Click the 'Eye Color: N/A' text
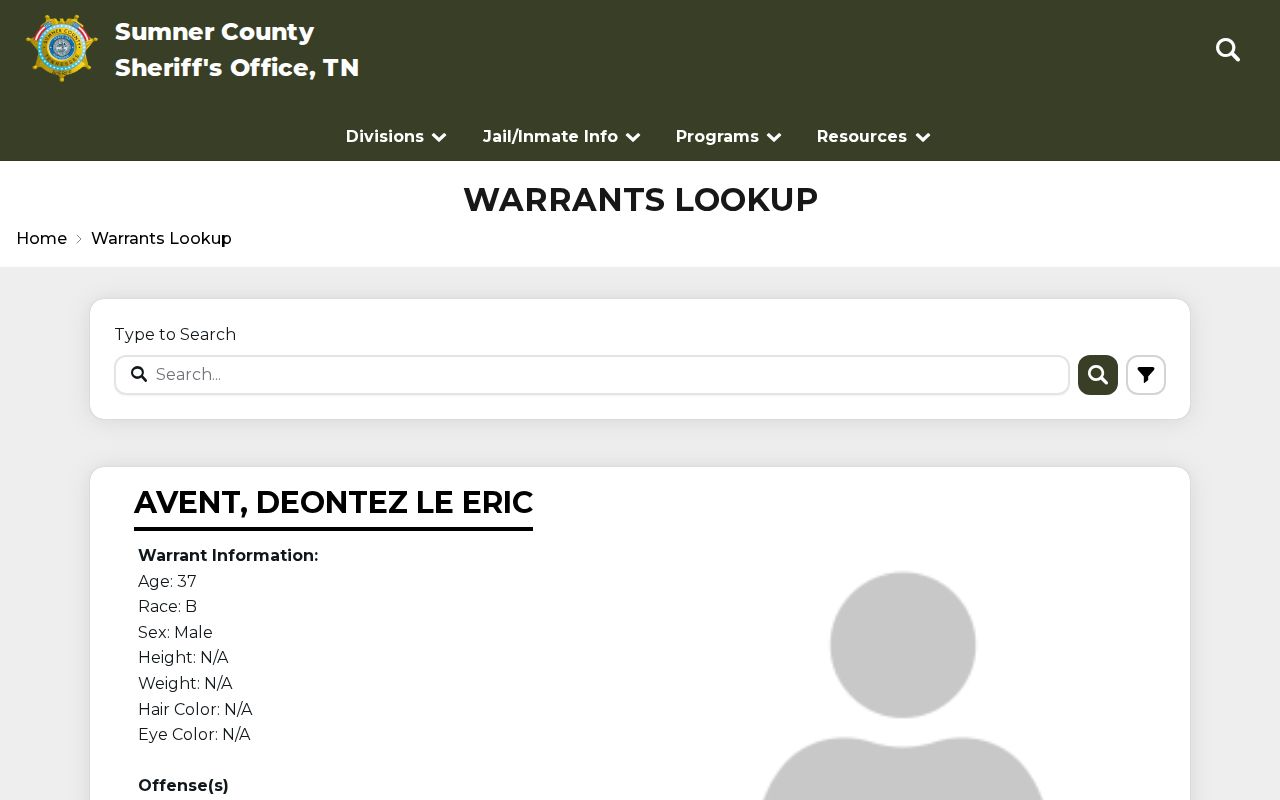The image size is (1280, 800). click(x=194, y=735)
